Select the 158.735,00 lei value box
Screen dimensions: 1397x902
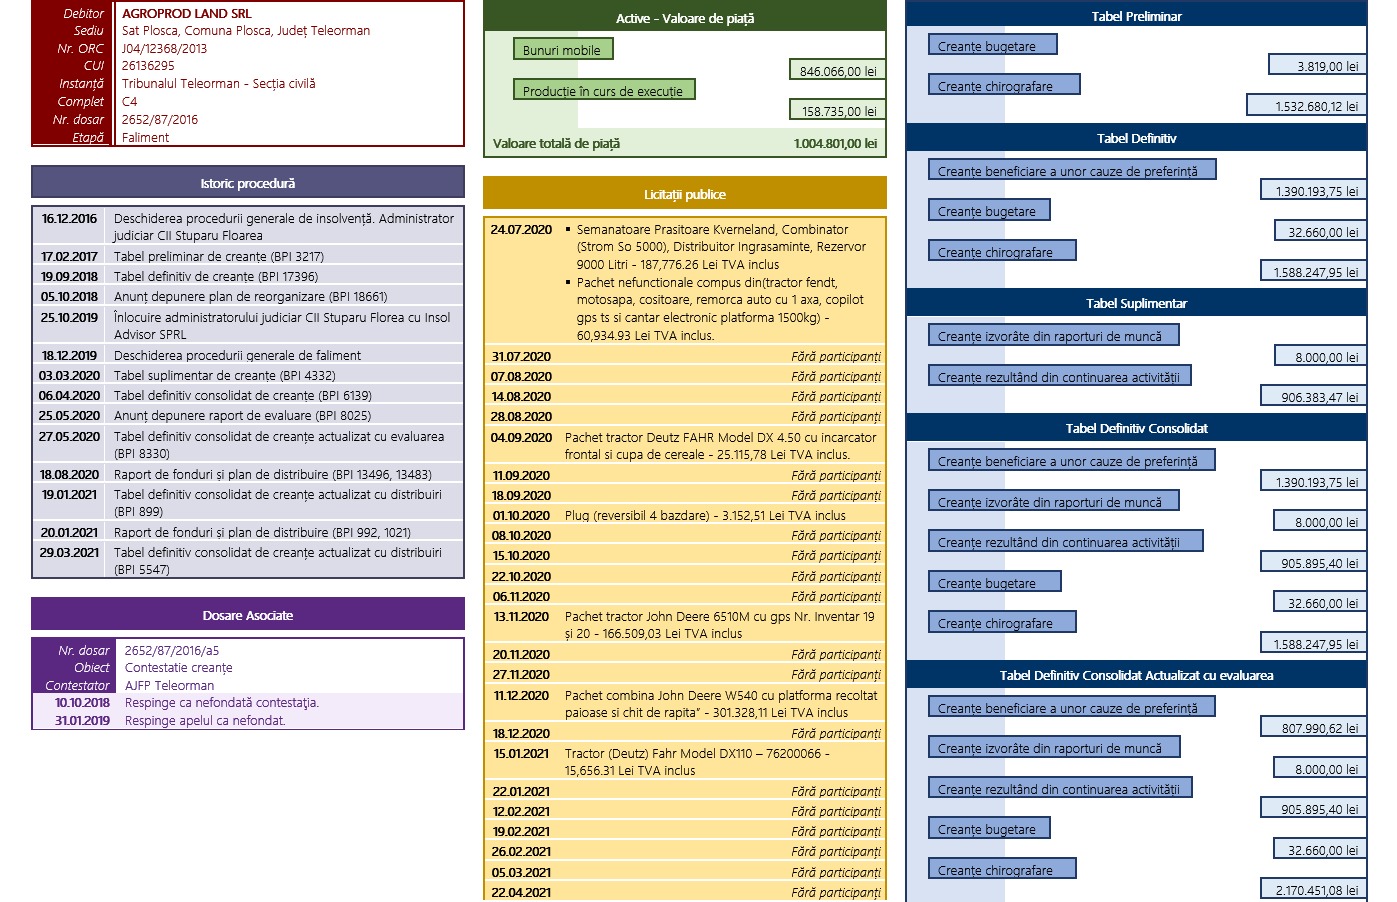coord(837,111)
